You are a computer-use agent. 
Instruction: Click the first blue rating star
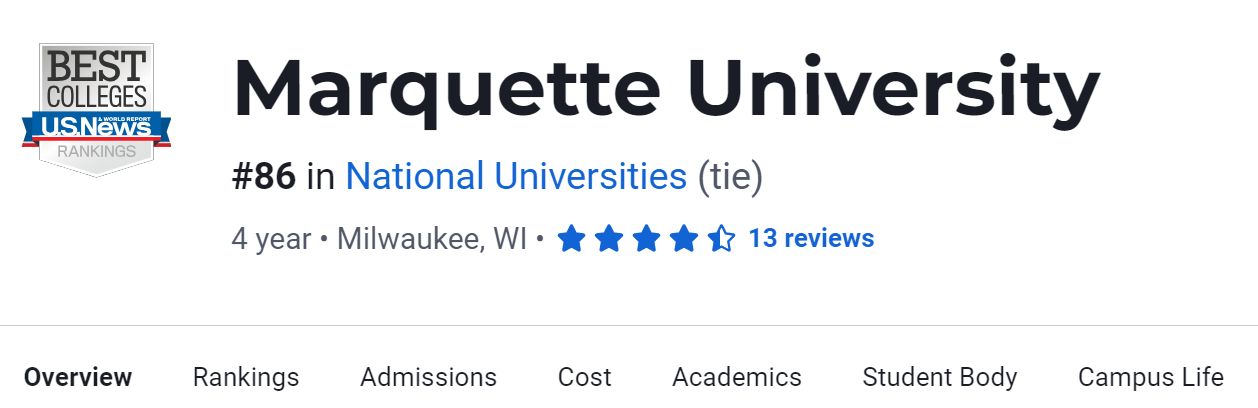571,239
